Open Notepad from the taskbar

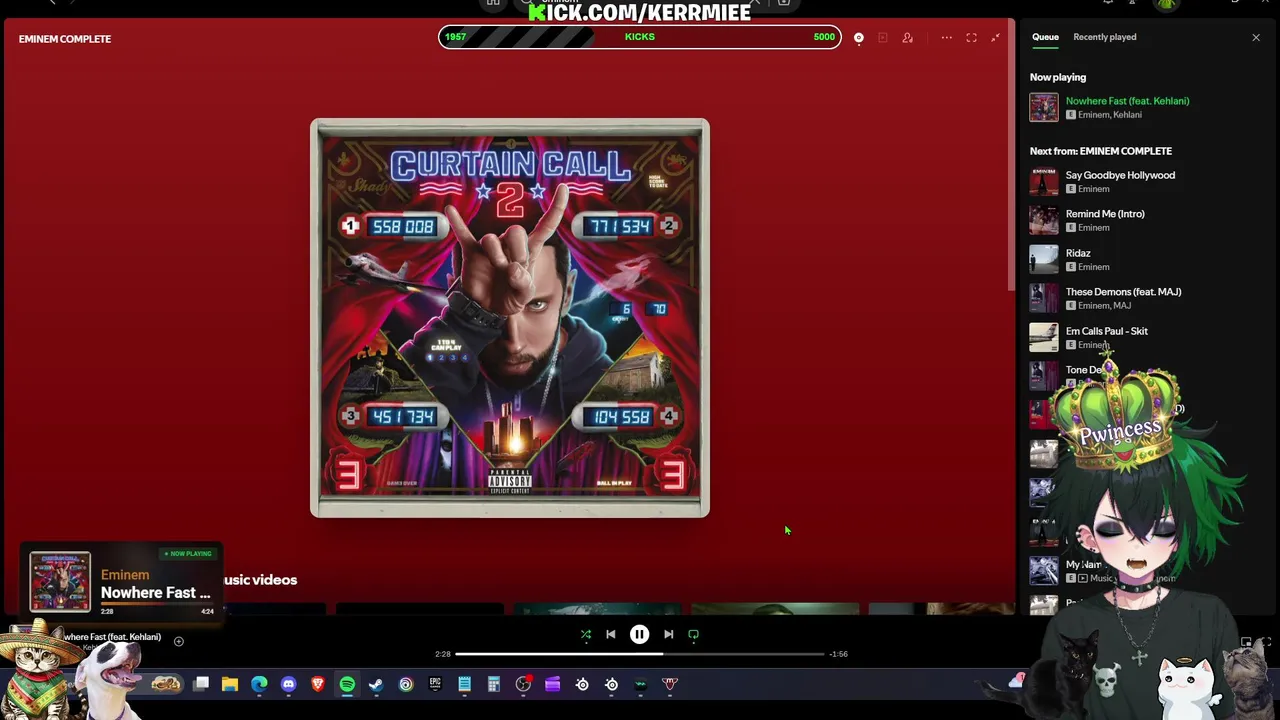[464, 684]
